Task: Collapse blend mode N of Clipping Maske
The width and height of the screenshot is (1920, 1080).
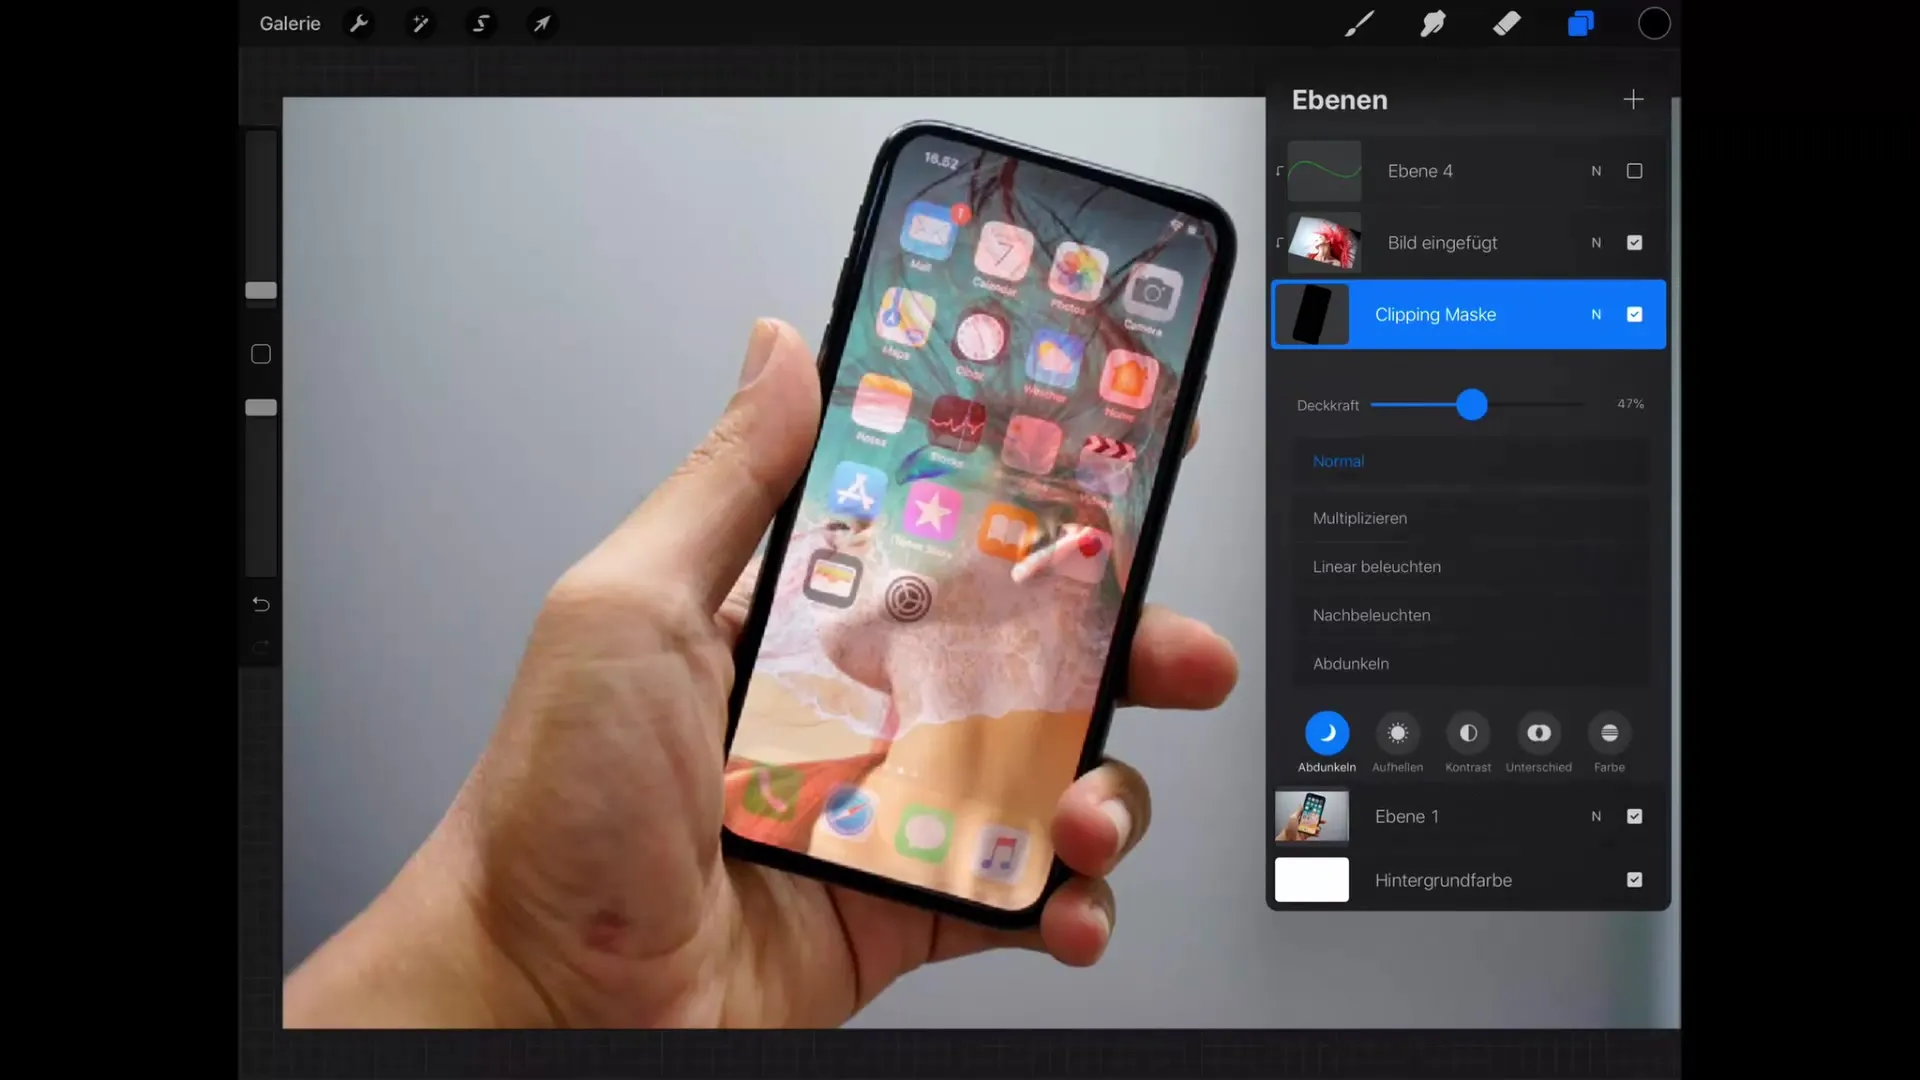Action: click(1596, 314)
